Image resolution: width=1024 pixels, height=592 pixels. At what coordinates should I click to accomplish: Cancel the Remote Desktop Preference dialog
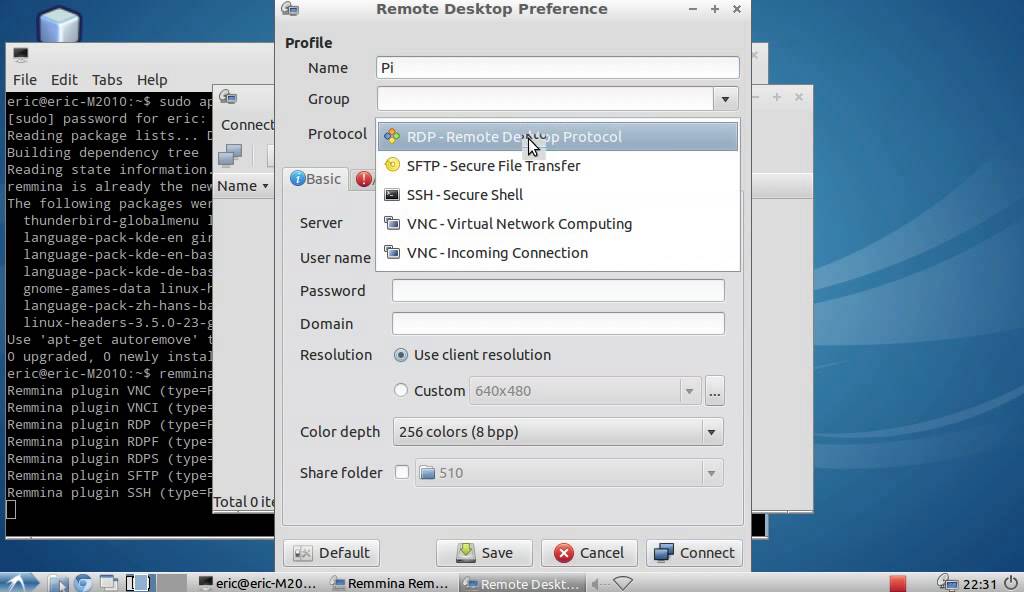click(x=588, y=553)
